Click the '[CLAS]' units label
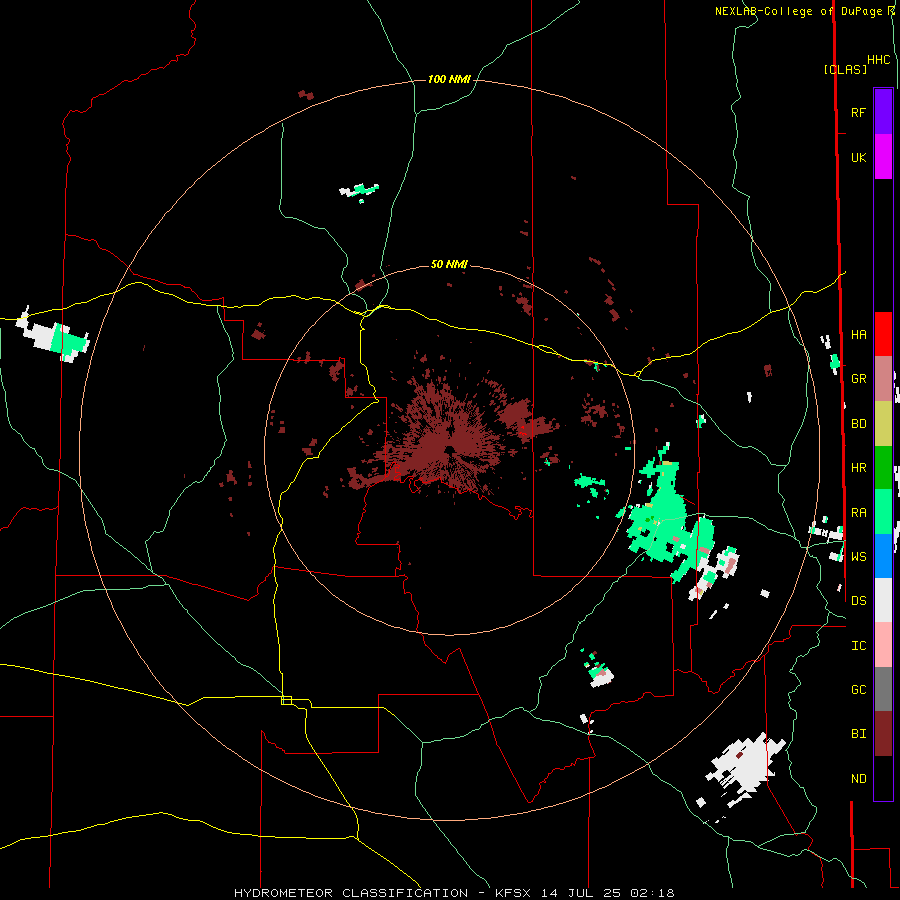The image size is (900, 900). 845,69
